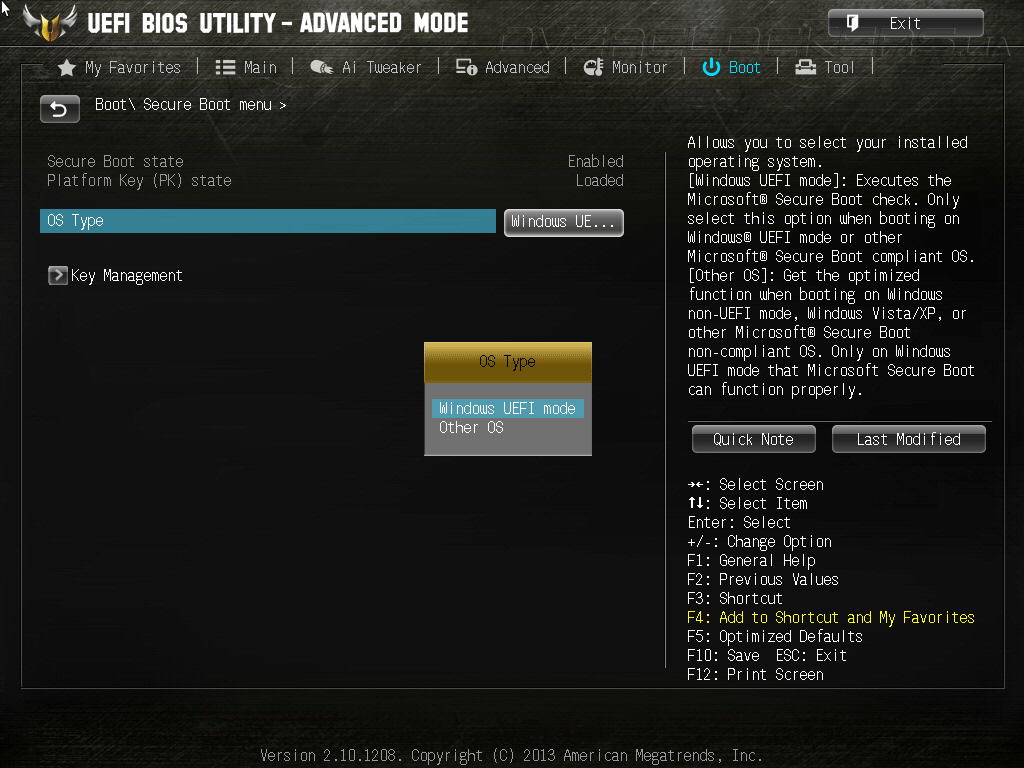Viewport: 1024px width, 768px height.
Task: Open the OS Type value dropdown
Action: [x=564, y=222]
